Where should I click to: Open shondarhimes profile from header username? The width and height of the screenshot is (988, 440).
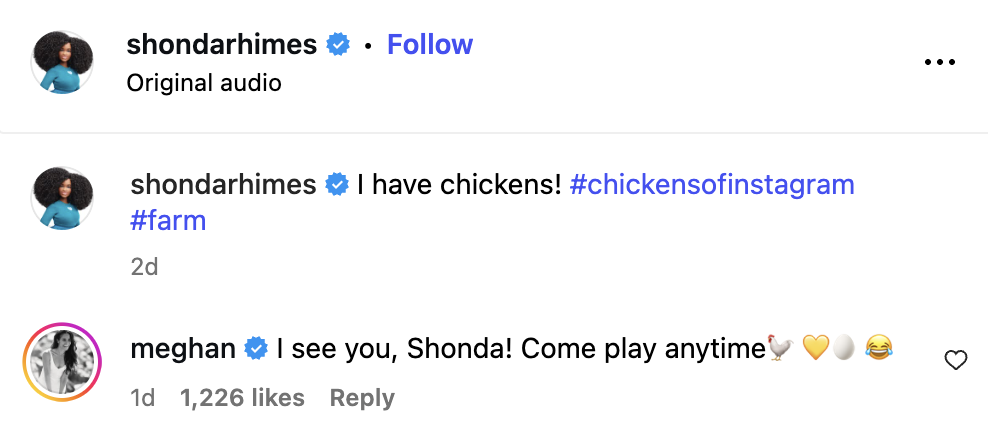[x=222, y=45]
